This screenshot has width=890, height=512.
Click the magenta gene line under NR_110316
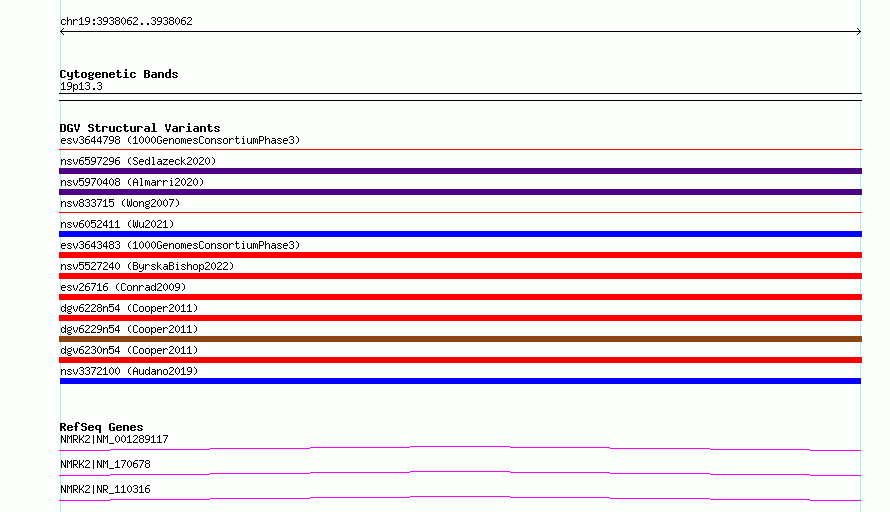point(460,498)
